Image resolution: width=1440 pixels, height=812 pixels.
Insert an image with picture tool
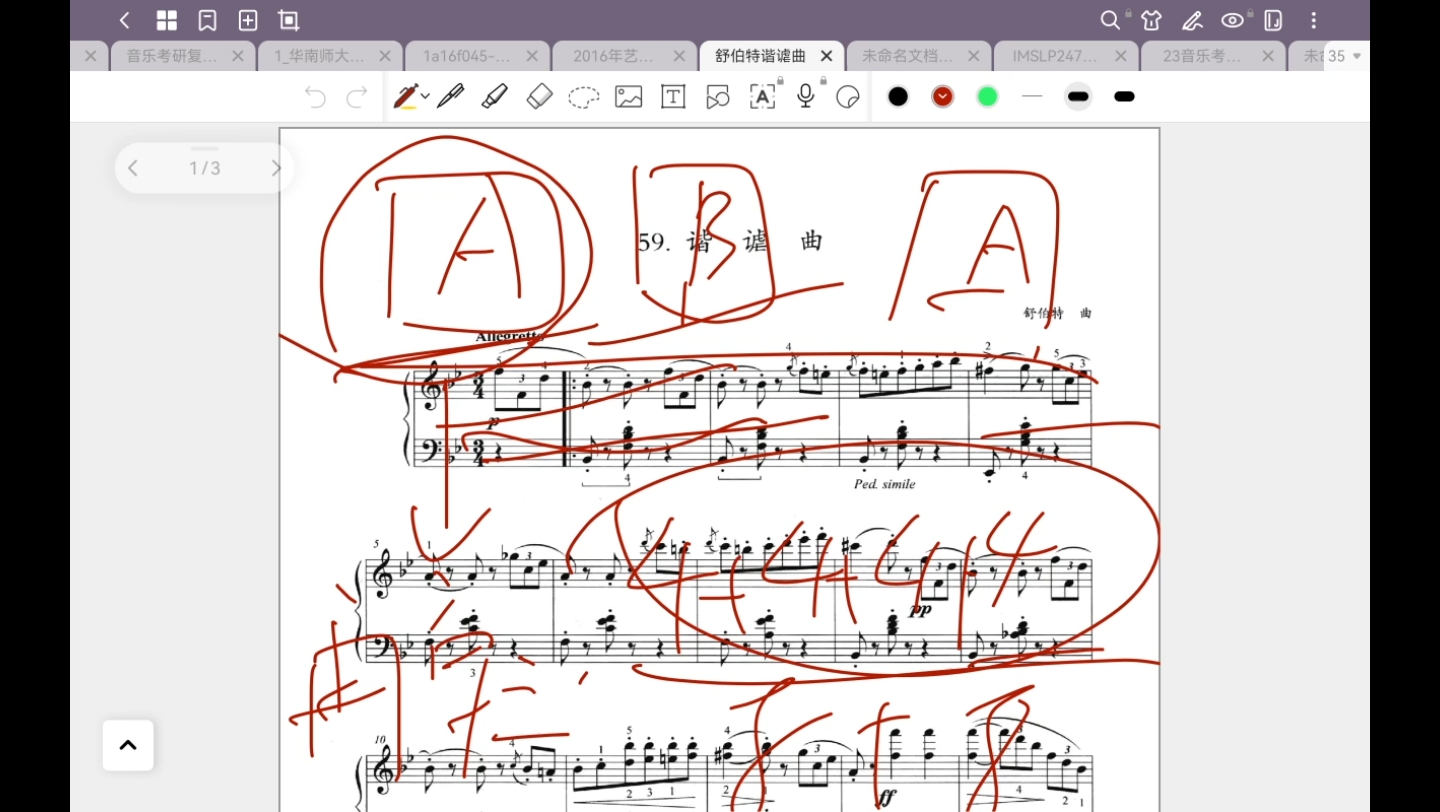click(629, 97)
